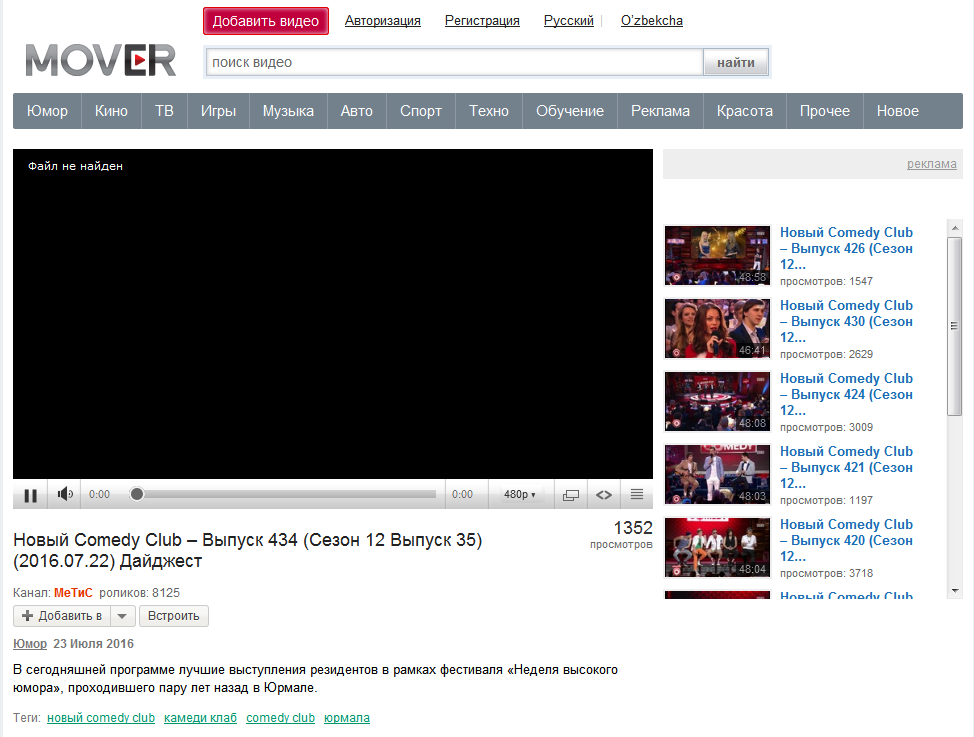The width and height of the screenshot is (974, 737).
Task: Click the embed code brackets icon
Action: point(604,495)
